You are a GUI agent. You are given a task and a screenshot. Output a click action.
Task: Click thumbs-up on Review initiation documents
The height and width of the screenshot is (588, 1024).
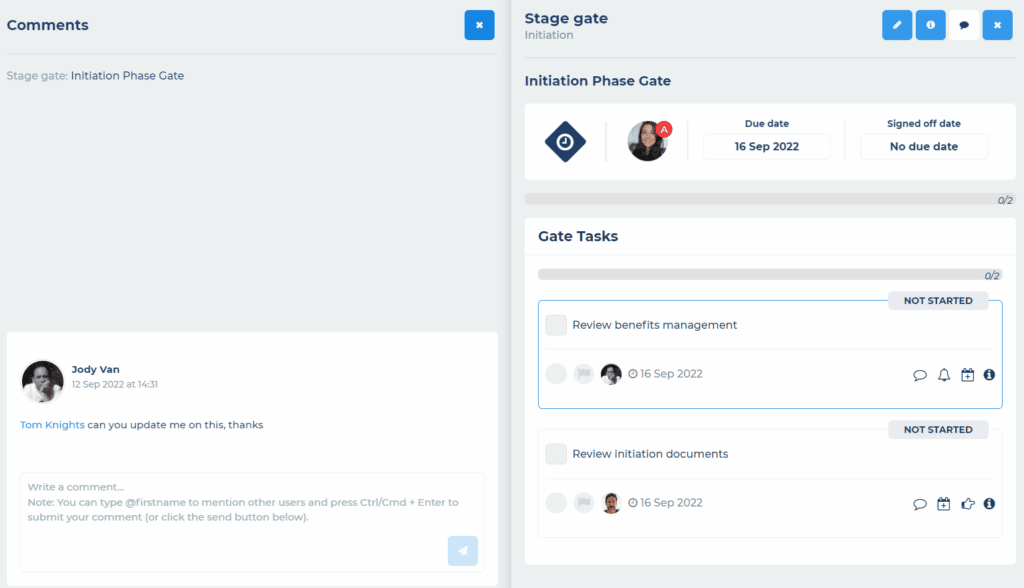tap(968, 504)
